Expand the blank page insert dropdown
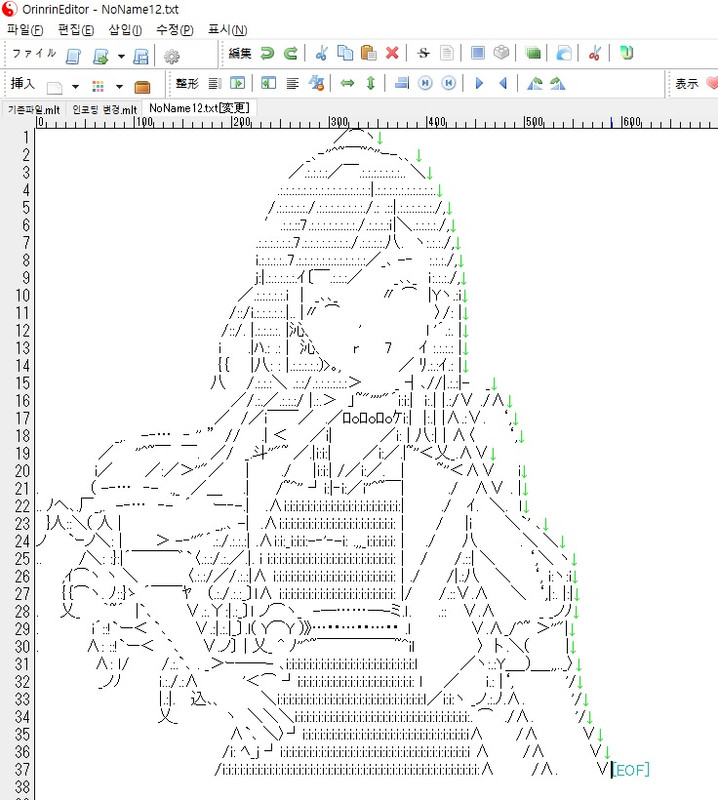This screenshot has width=718, height=800. (75, 87)
